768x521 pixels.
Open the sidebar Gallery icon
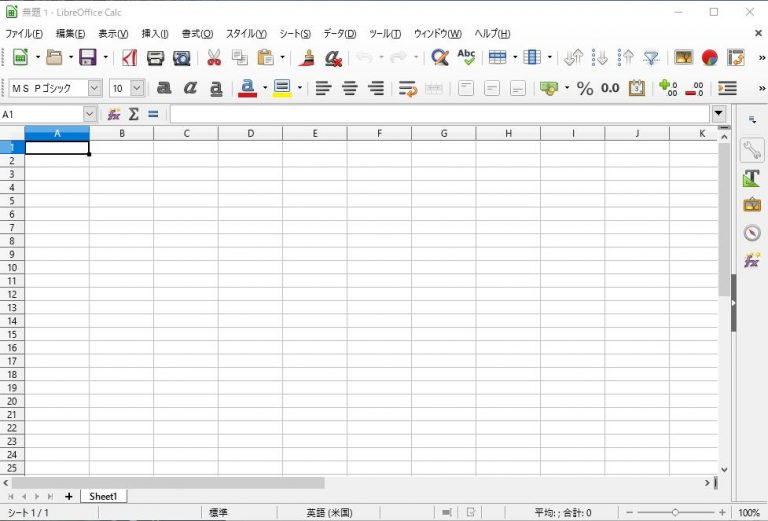click(752, 205)
